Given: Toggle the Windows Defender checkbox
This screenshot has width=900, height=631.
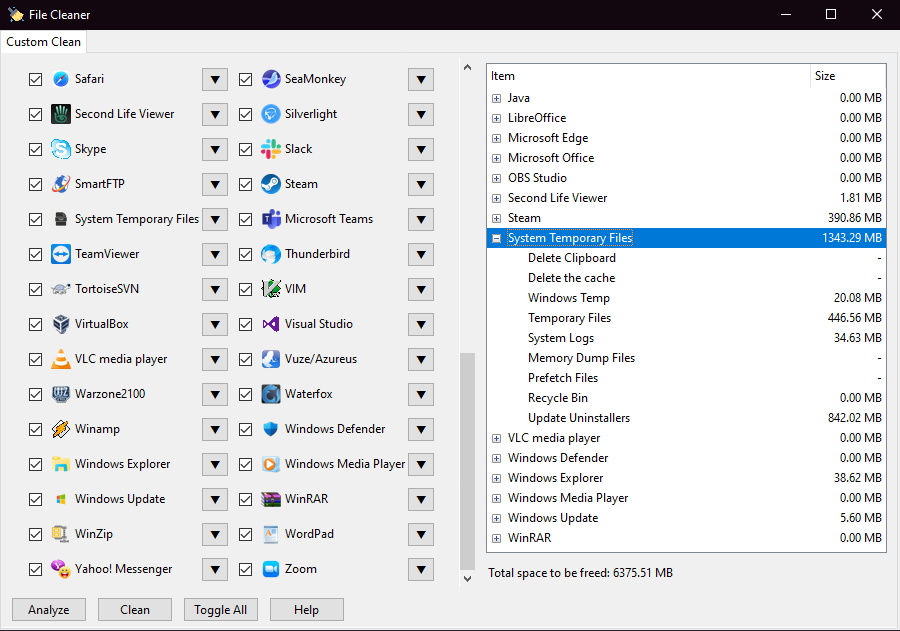Looking at the screenshot, I should [245, 429].
